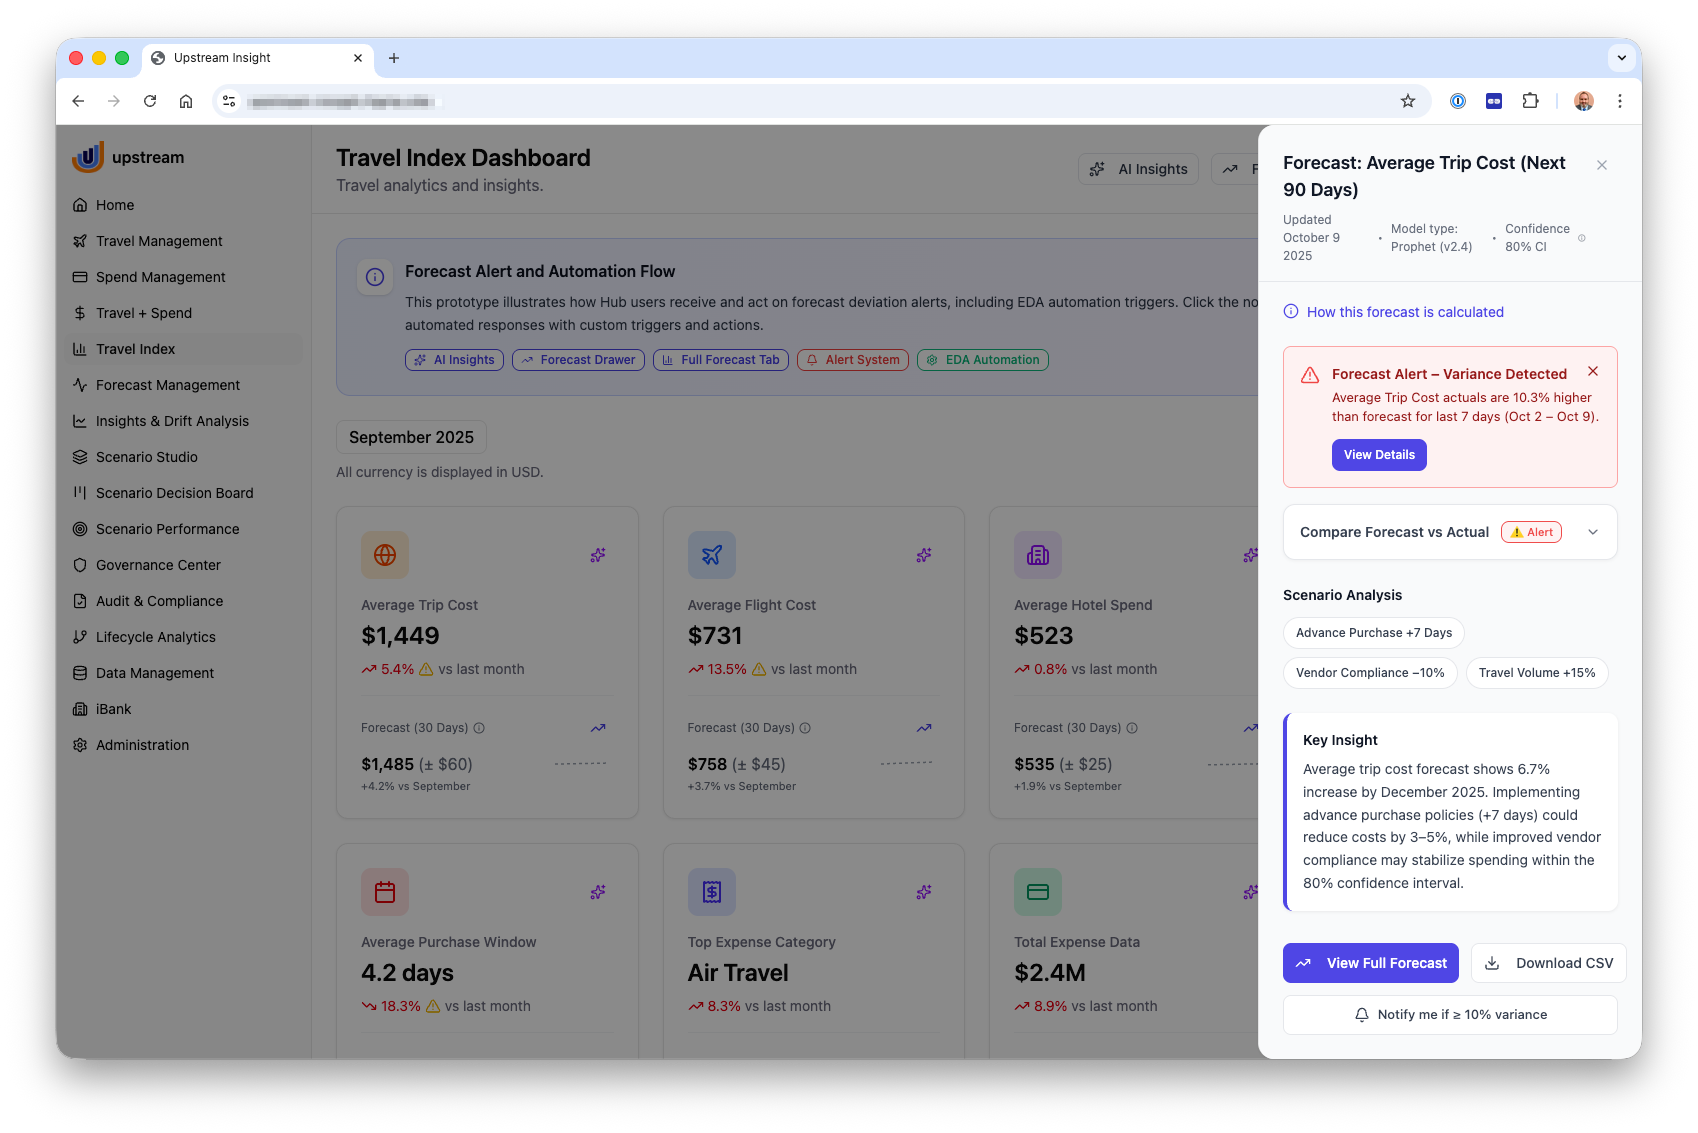Toggle the Vendor Compliance −10% scenario

tap(1369, 673)
